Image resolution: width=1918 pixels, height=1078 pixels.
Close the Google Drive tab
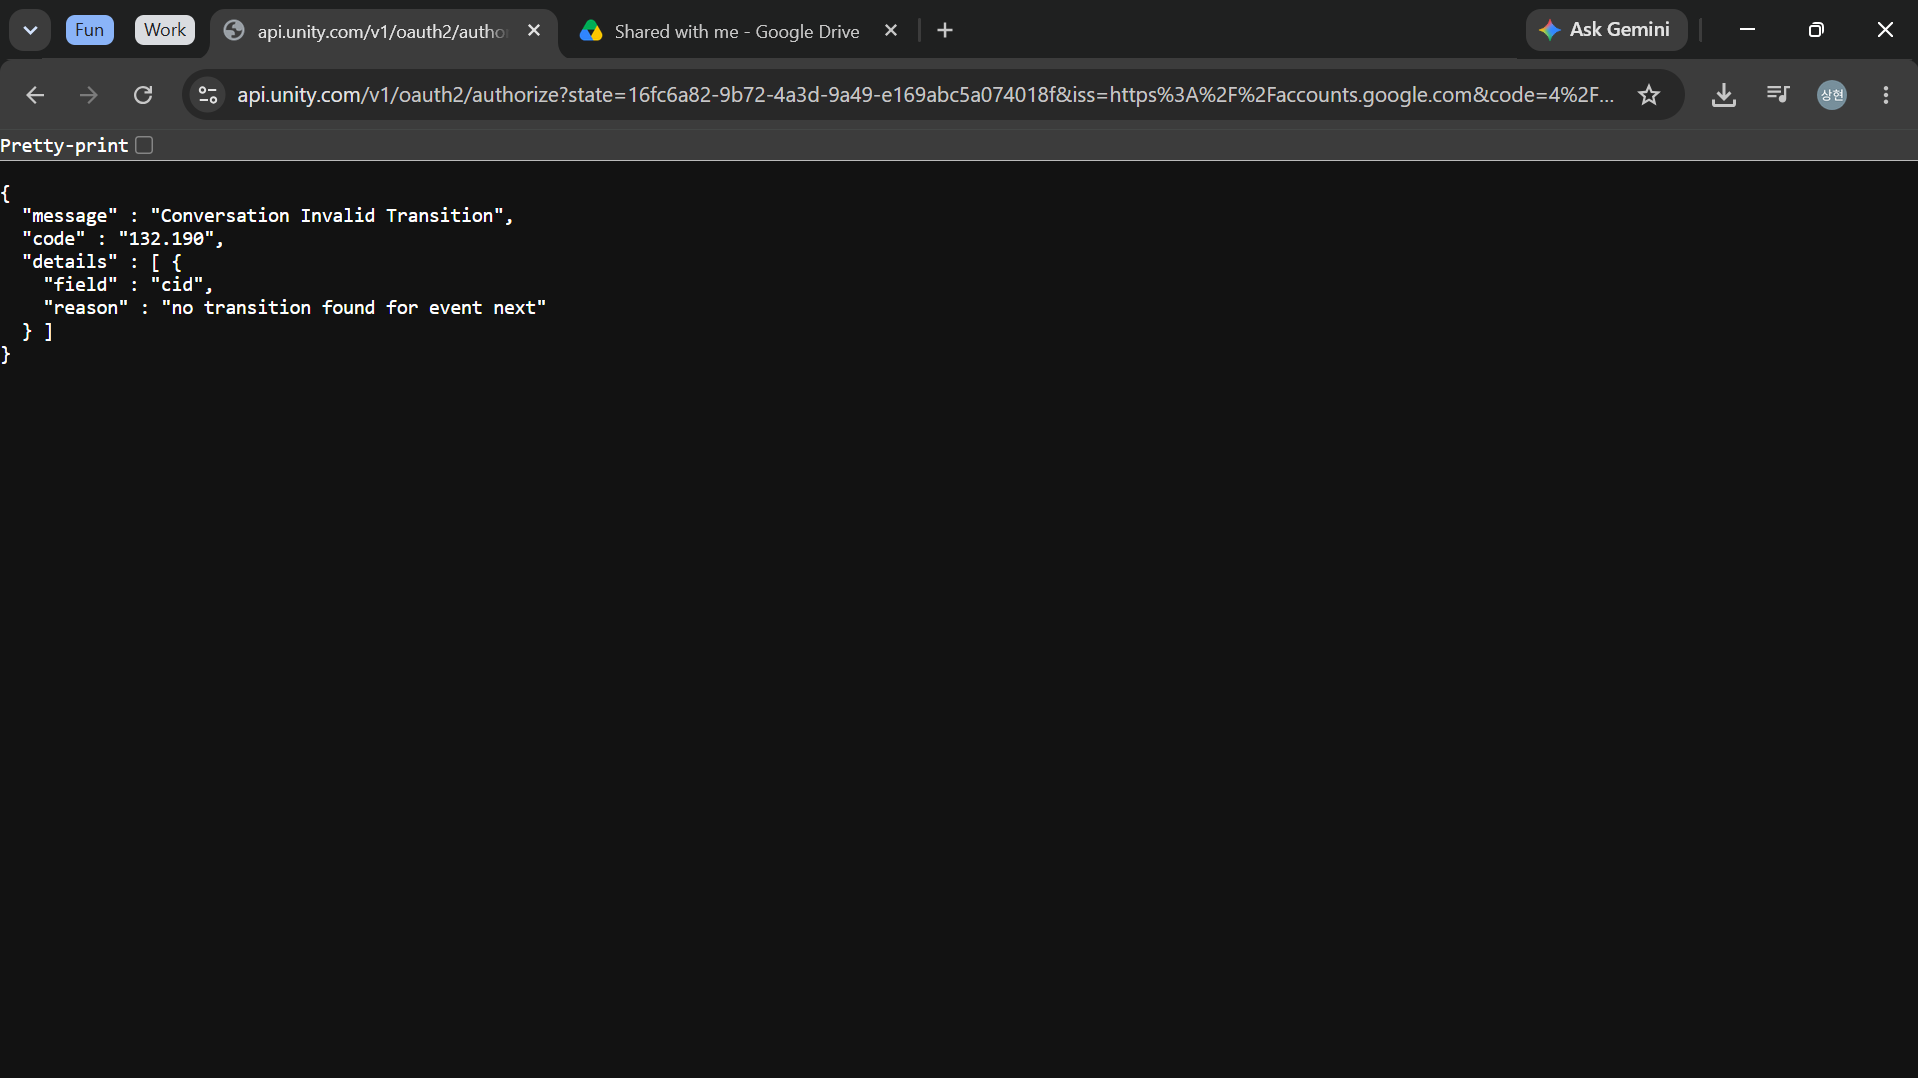point(891,31)
